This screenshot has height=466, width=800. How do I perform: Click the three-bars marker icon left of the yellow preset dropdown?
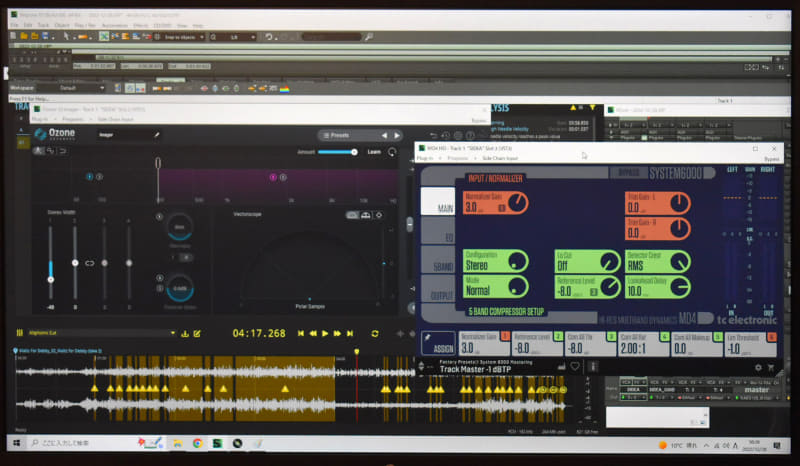19,333
